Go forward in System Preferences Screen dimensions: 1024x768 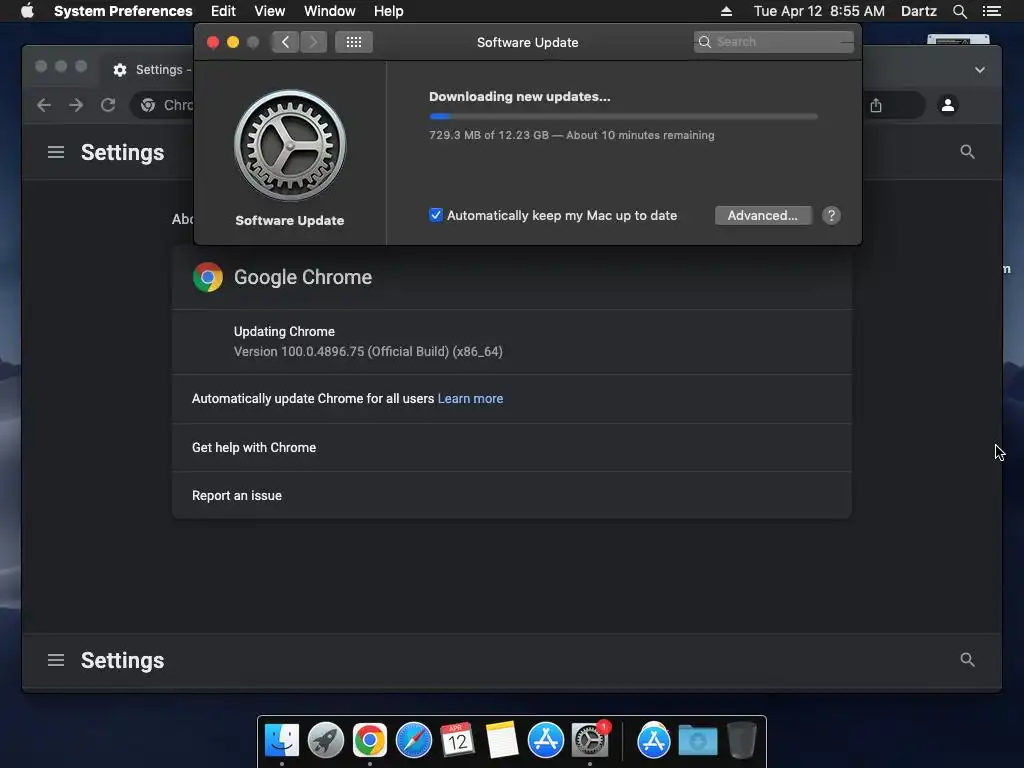313,42
